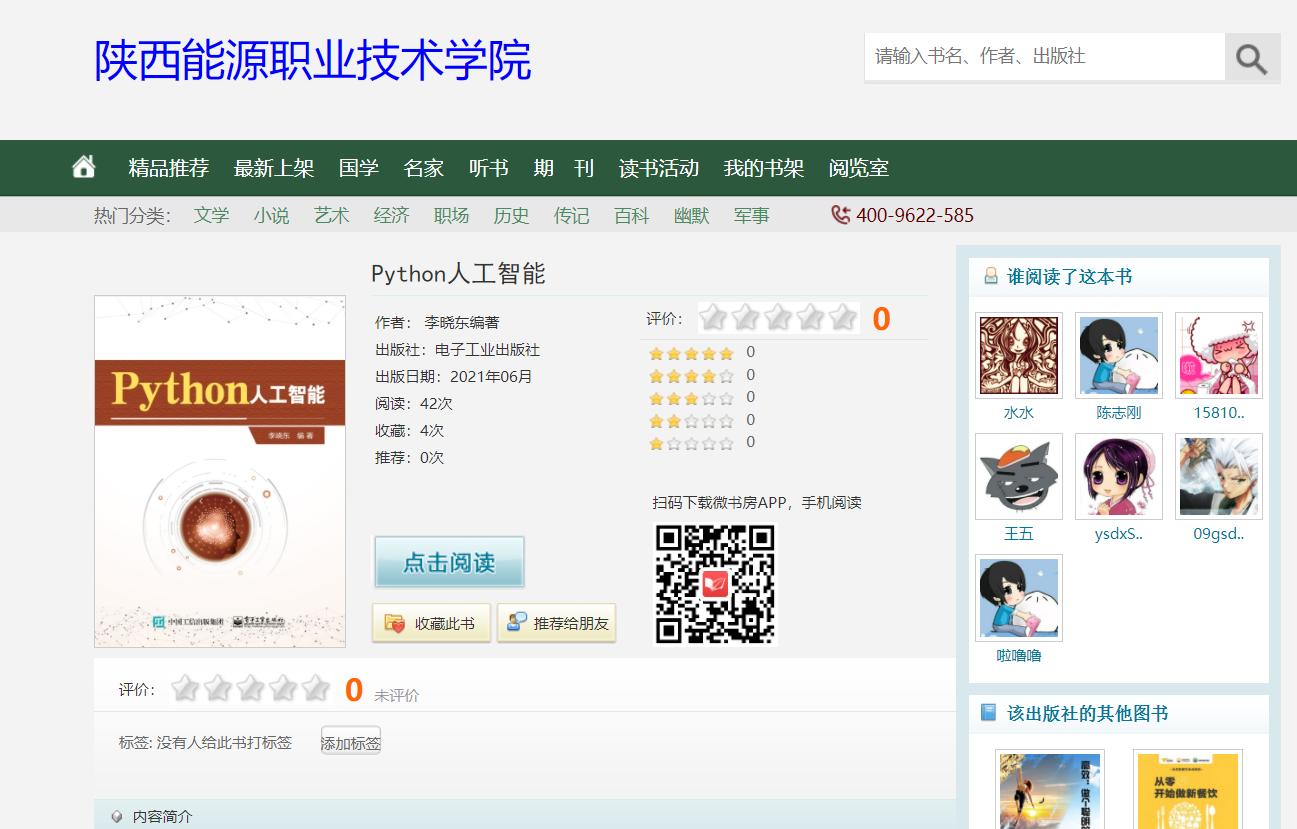This screenshot has height=829, width=1297.
Task: Select third star in bottom 评价 rating
Action: 250,689
